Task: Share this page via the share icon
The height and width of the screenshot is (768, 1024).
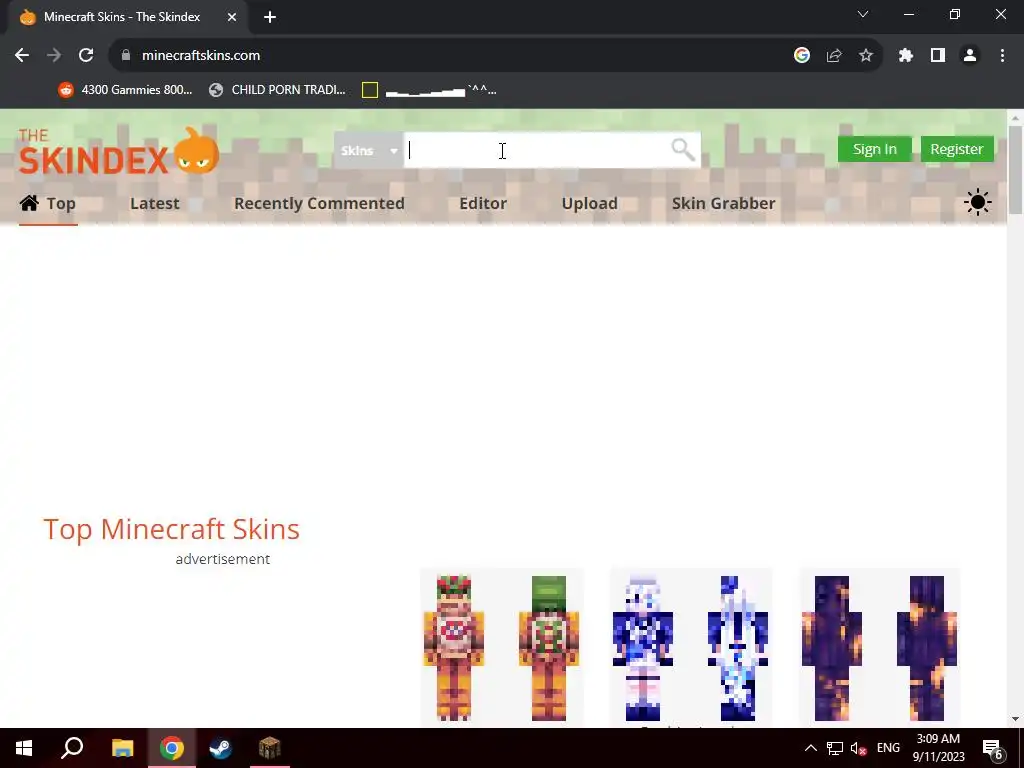Action: 834,56
